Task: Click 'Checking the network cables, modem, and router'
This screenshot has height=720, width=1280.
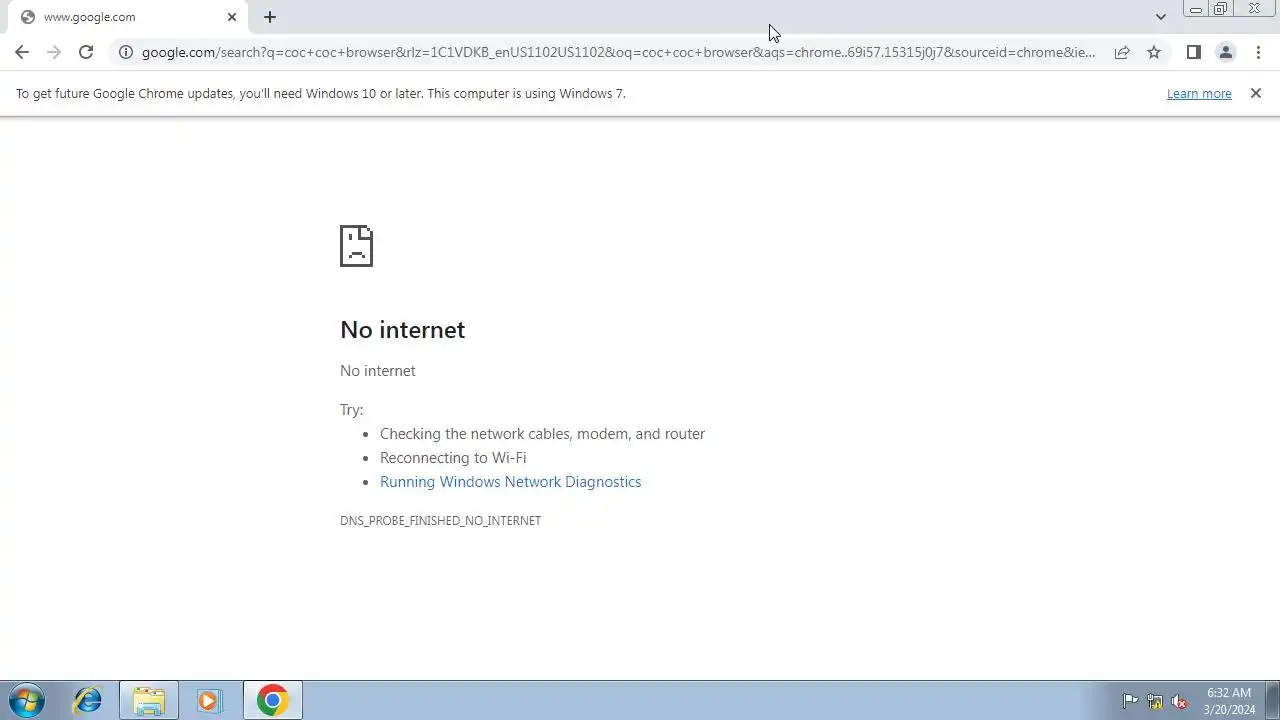Action: point(542,434)
